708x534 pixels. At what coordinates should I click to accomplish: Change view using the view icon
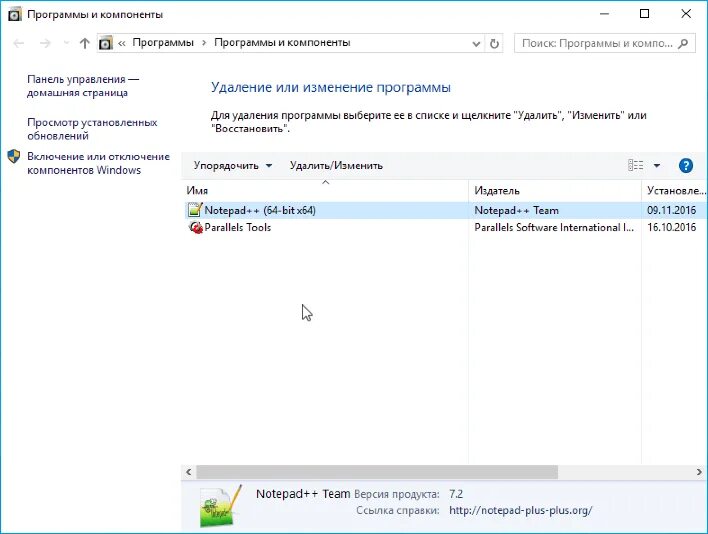[636, 165]
